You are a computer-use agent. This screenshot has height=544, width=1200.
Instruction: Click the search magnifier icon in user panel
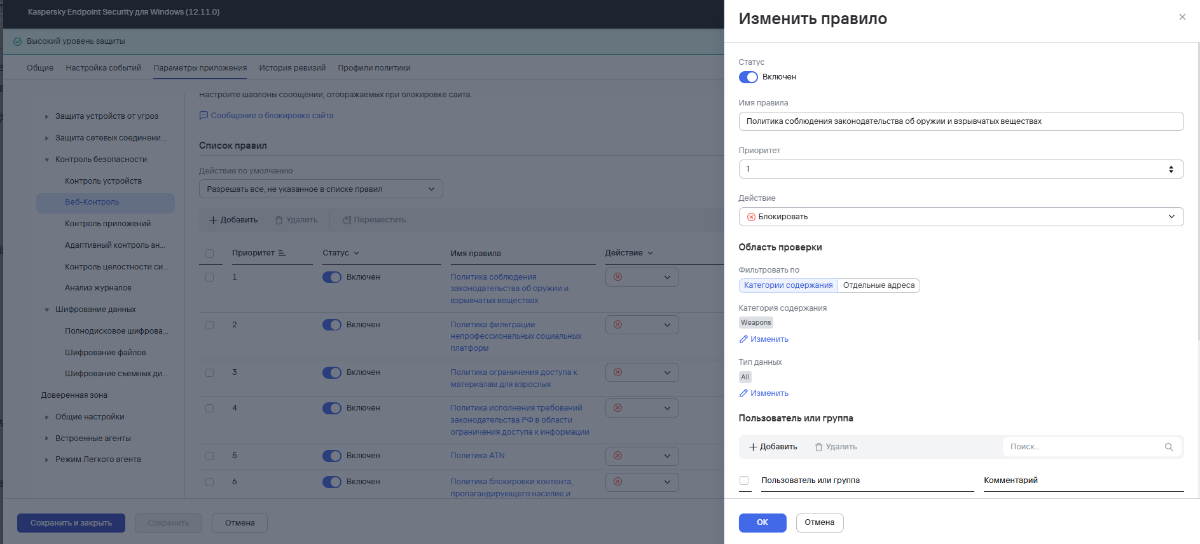pos(1168,447)
